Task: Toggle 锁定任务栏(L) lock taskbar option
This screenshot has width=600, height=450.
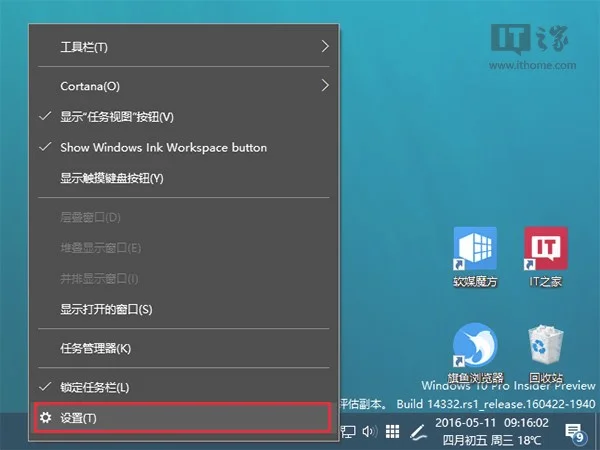Action: point(184,387)
